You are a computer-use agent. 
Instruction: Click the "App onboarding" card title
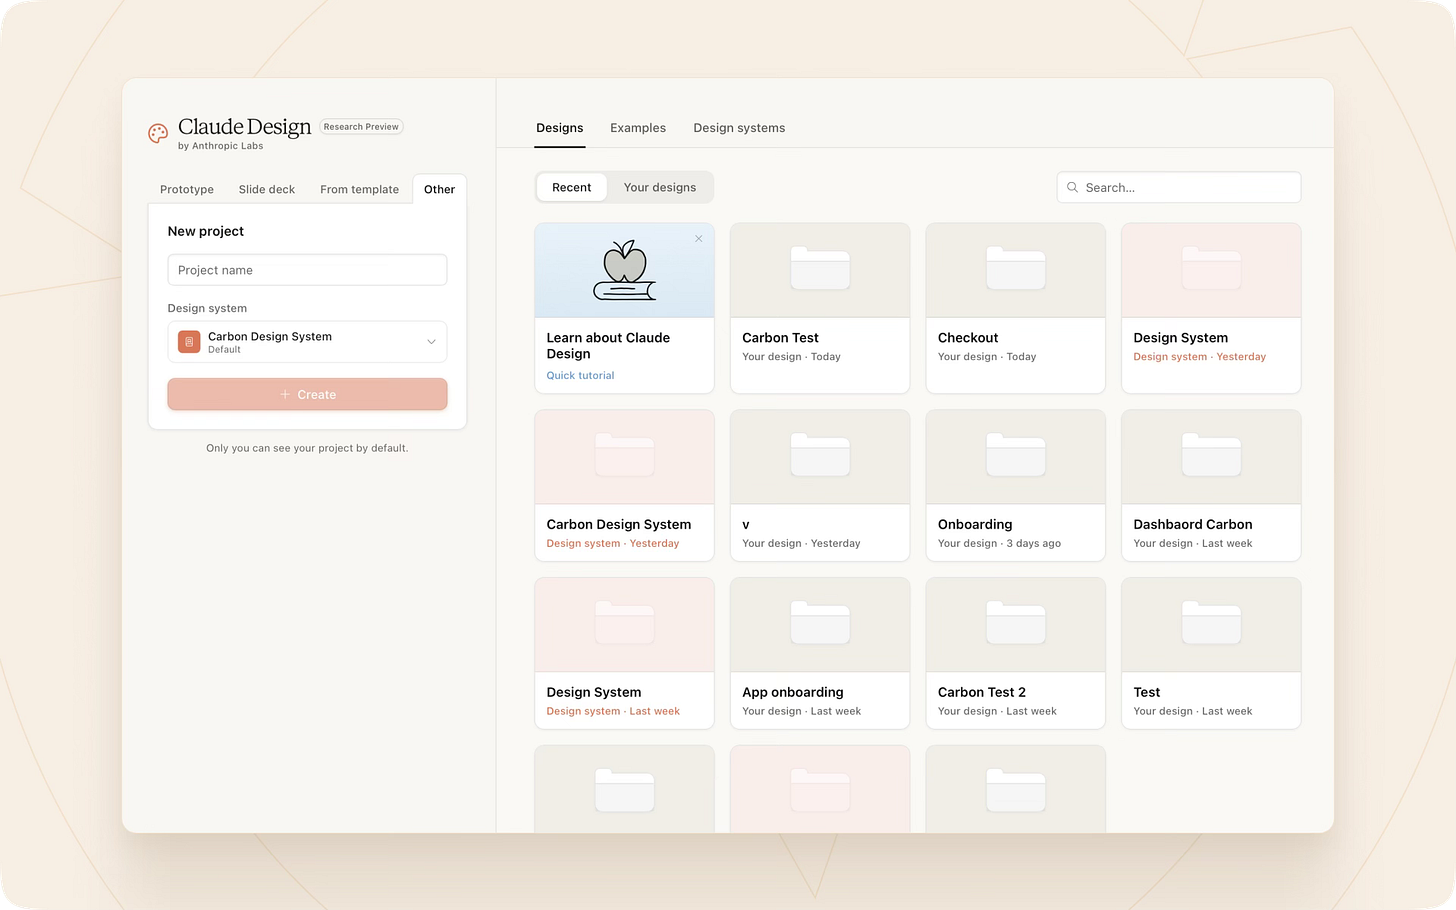point(793,692)
